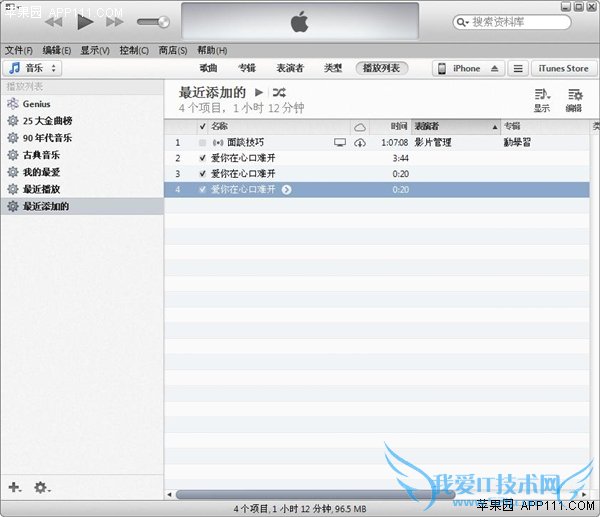Click the 影片管理 artist cell
This screenshot has height=517, width=600.
(433, 143)
